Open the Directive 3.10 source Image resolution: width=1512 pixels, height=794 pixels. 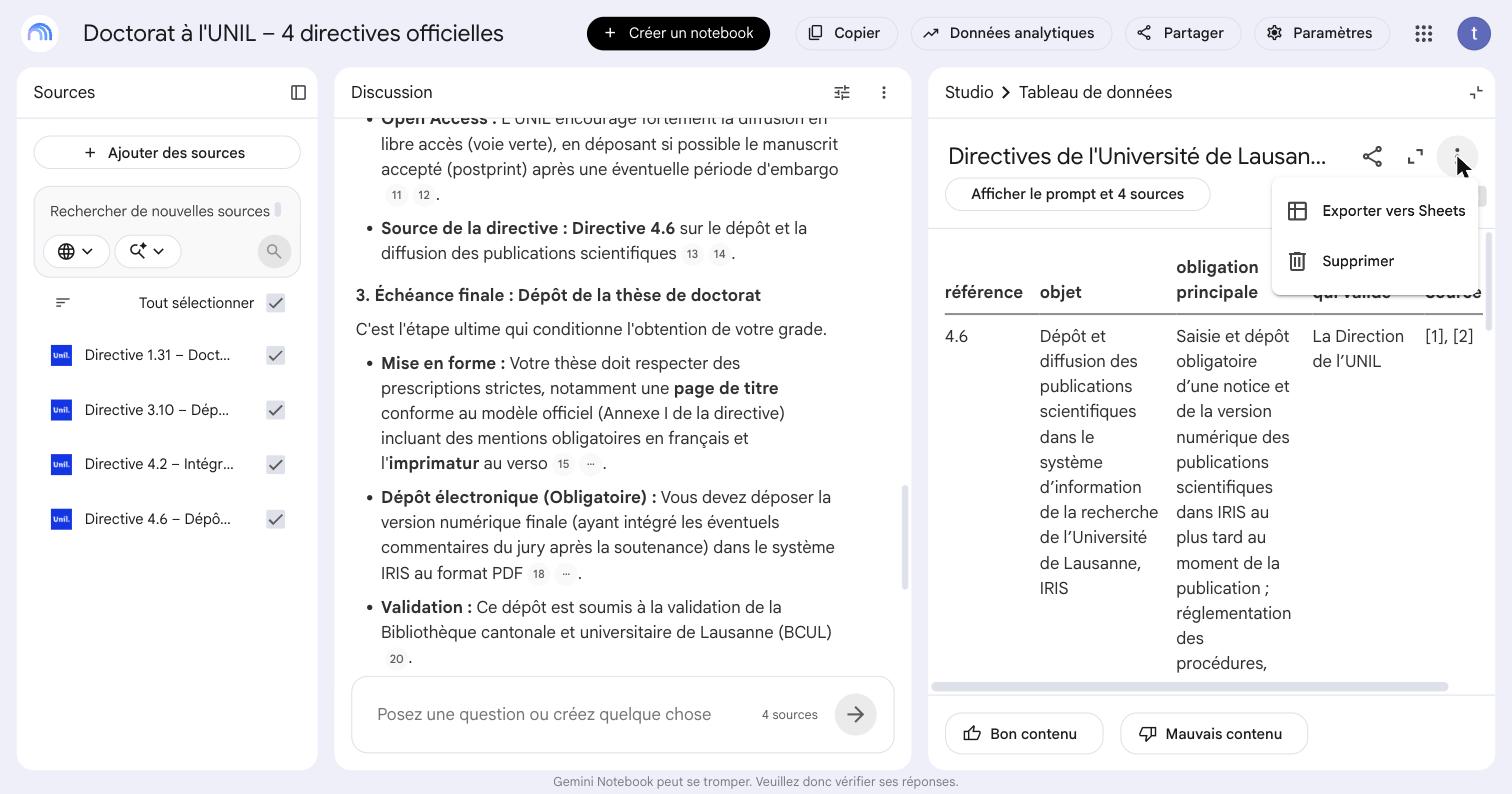158,410
